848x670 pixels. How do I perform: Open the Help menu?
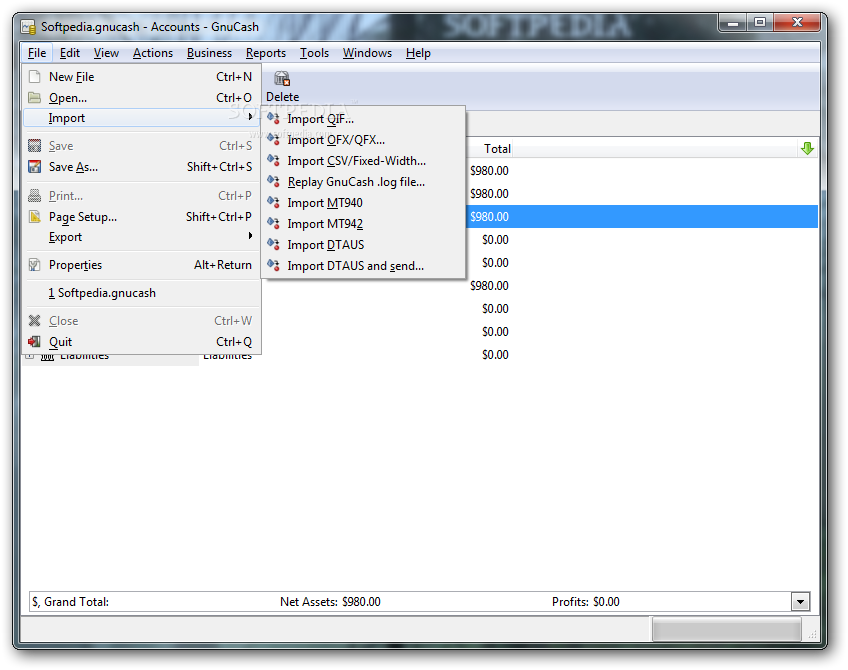(418, 53)
